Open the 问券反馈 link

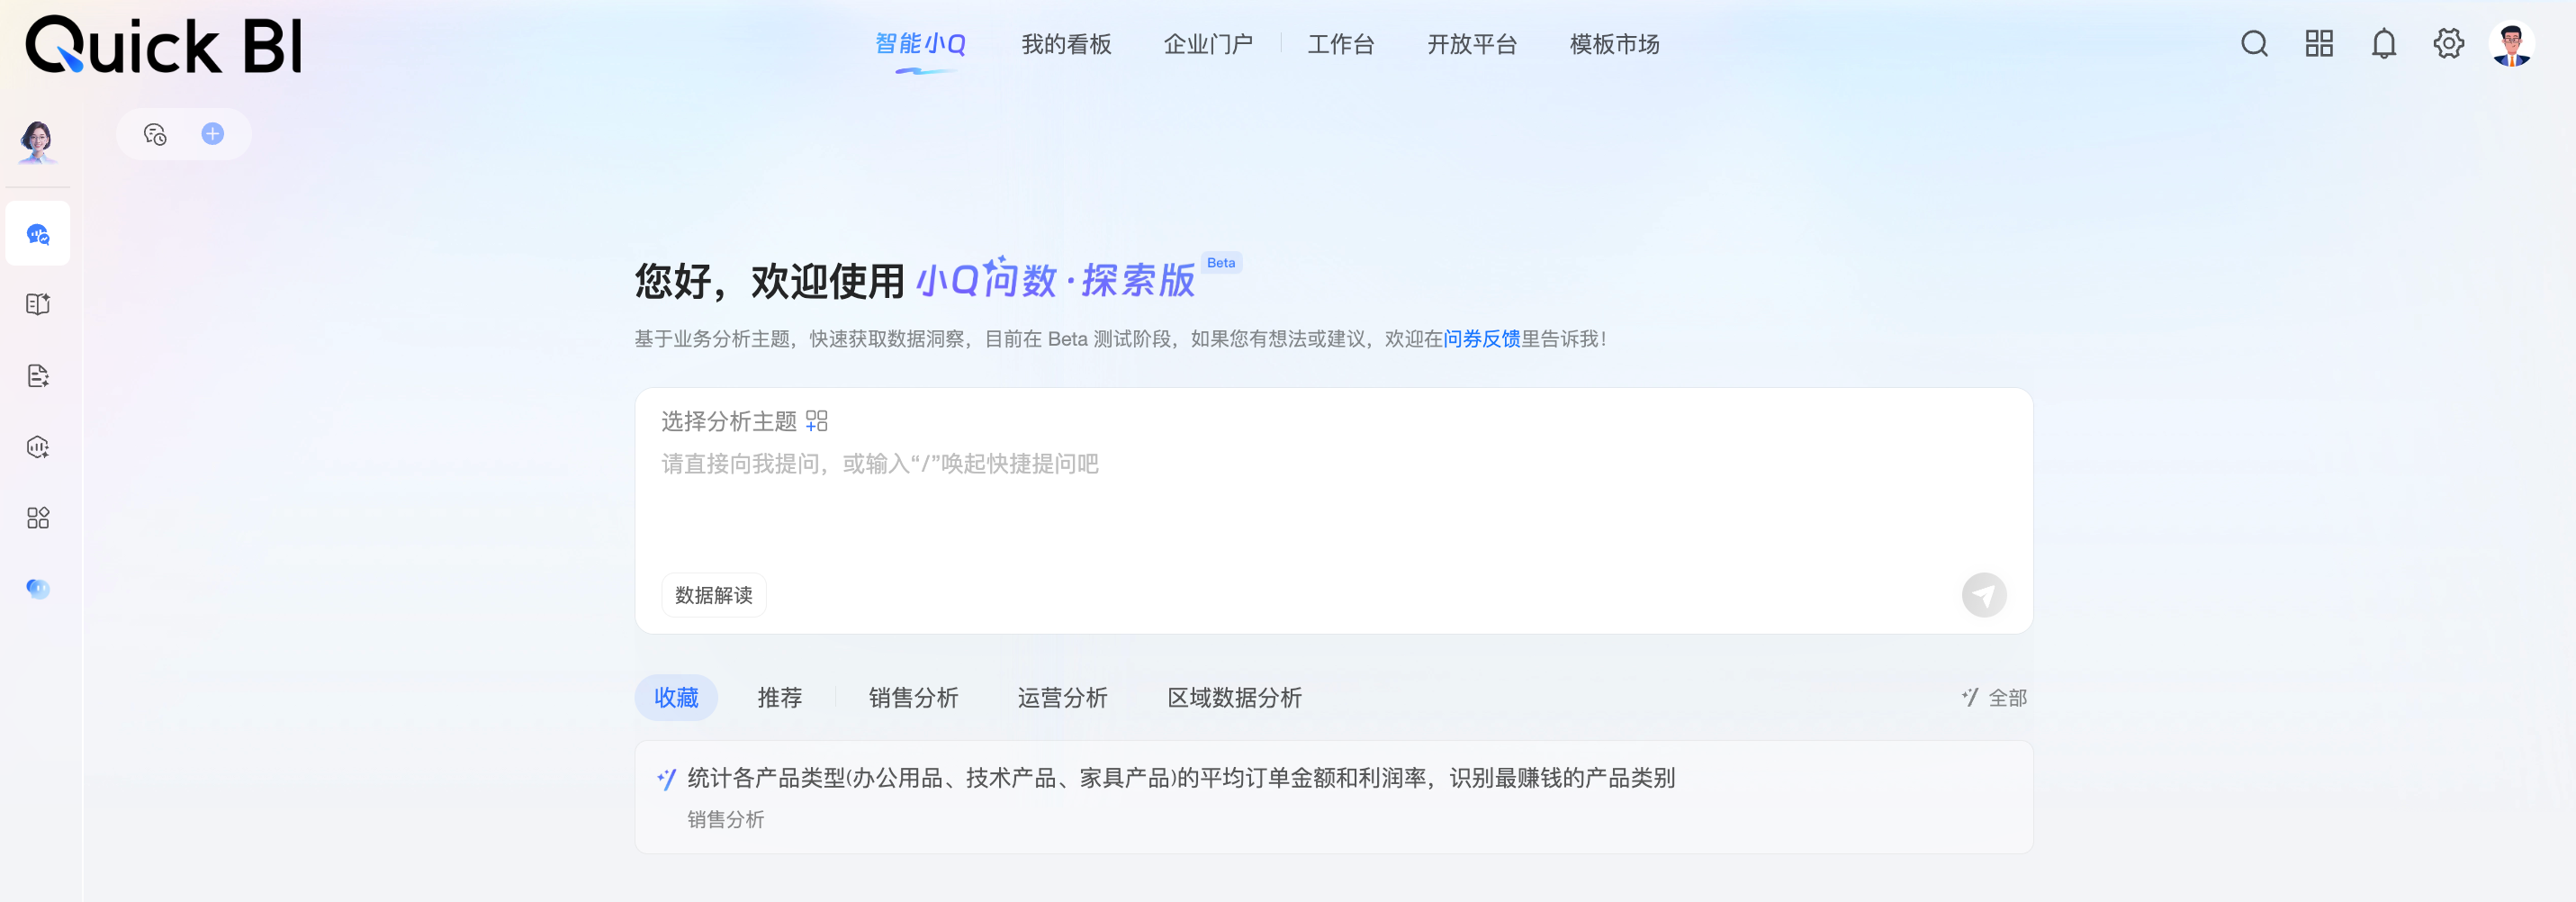point(1481,339)
